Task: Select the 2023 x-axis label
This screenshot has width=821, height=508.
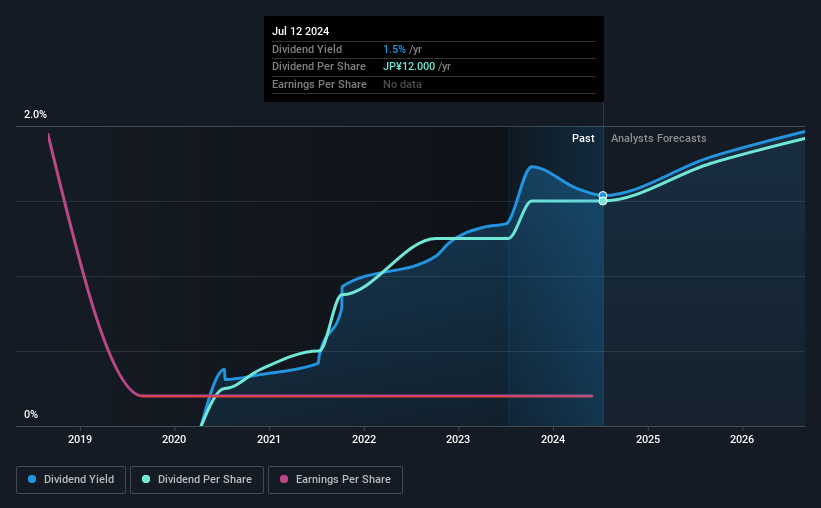Action: (x=458, y=439)
